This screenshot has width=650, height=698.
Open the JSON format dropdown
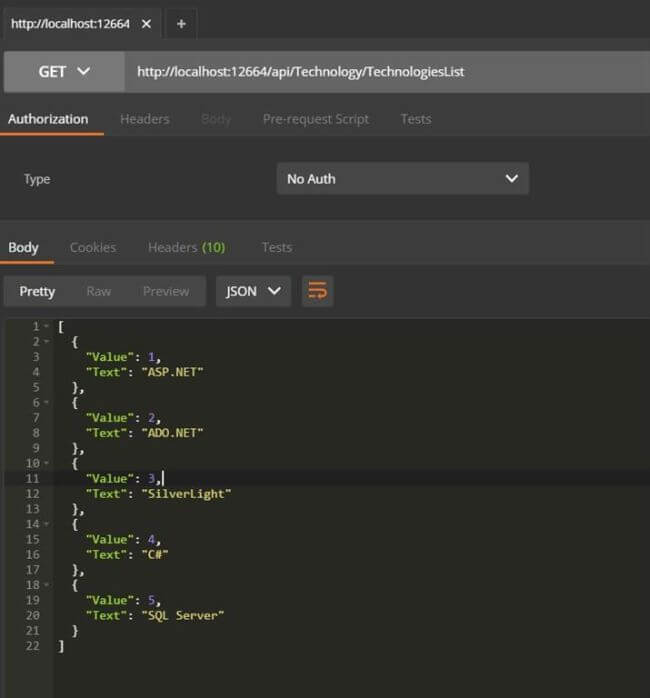pyautogui.click(x=253, y=291)
